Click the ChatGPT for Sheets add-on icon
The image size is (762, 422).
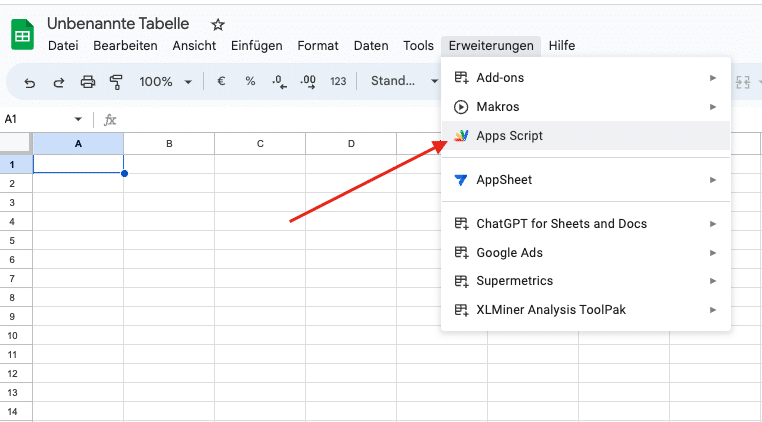461,224
